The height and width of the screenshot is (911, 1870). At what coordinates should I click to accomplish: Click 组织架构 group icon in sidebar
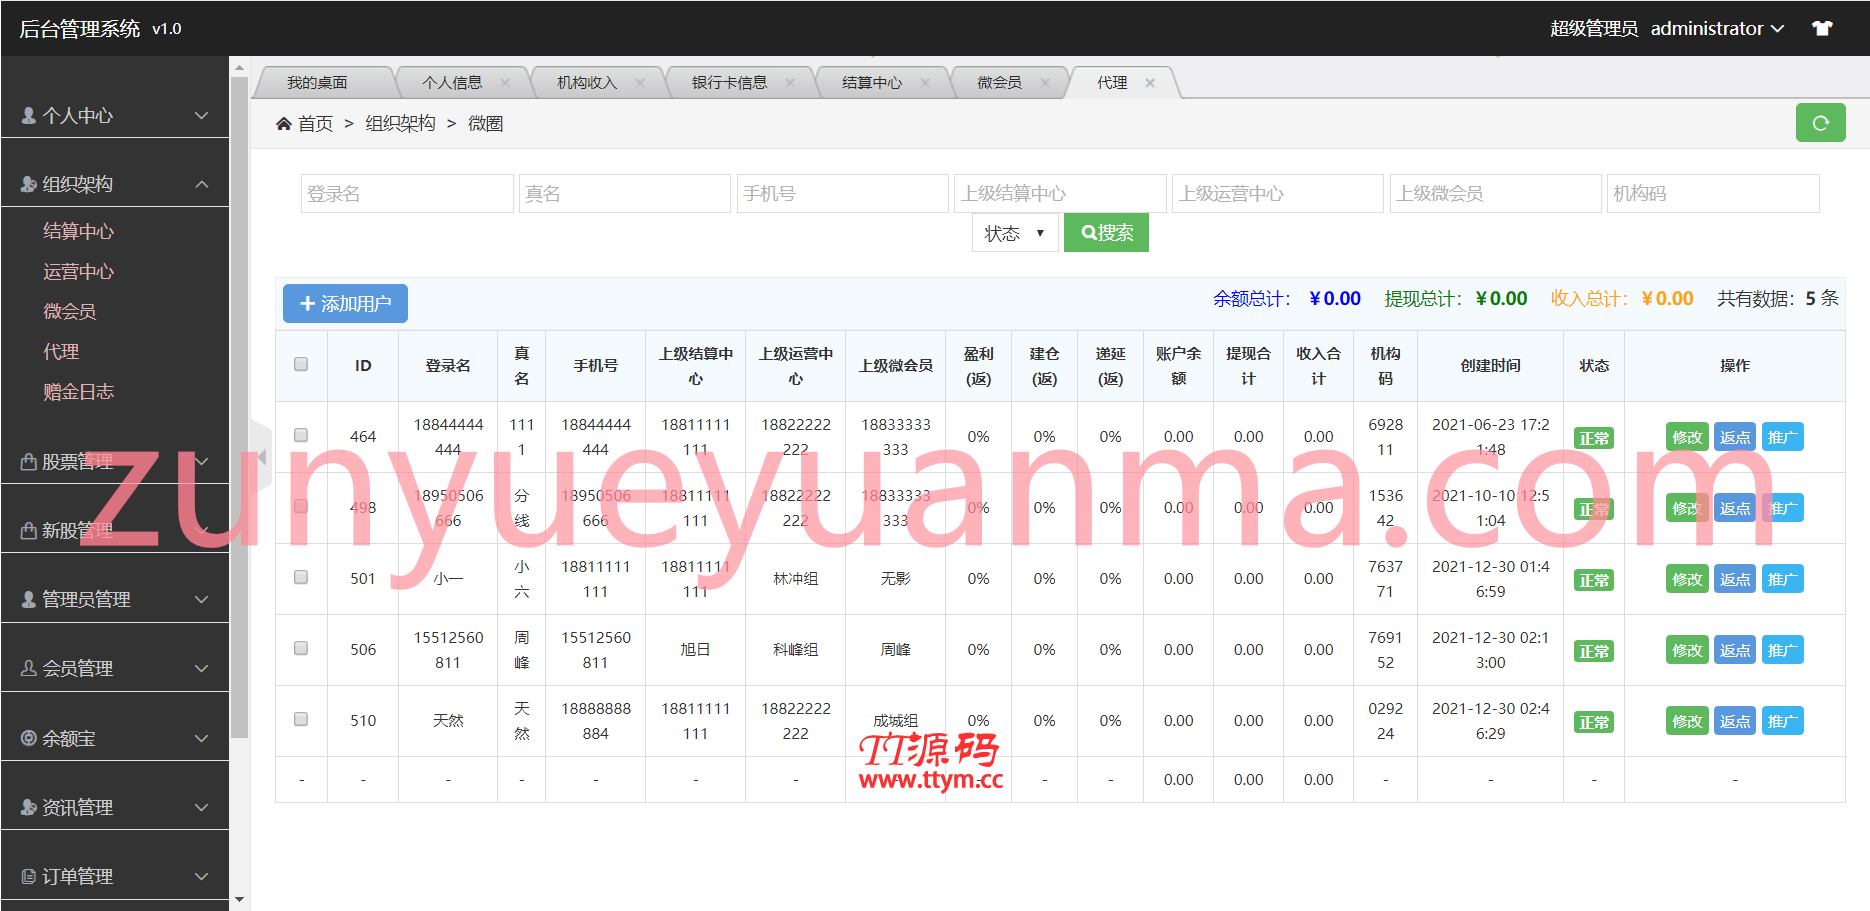(x=29, y=184)
